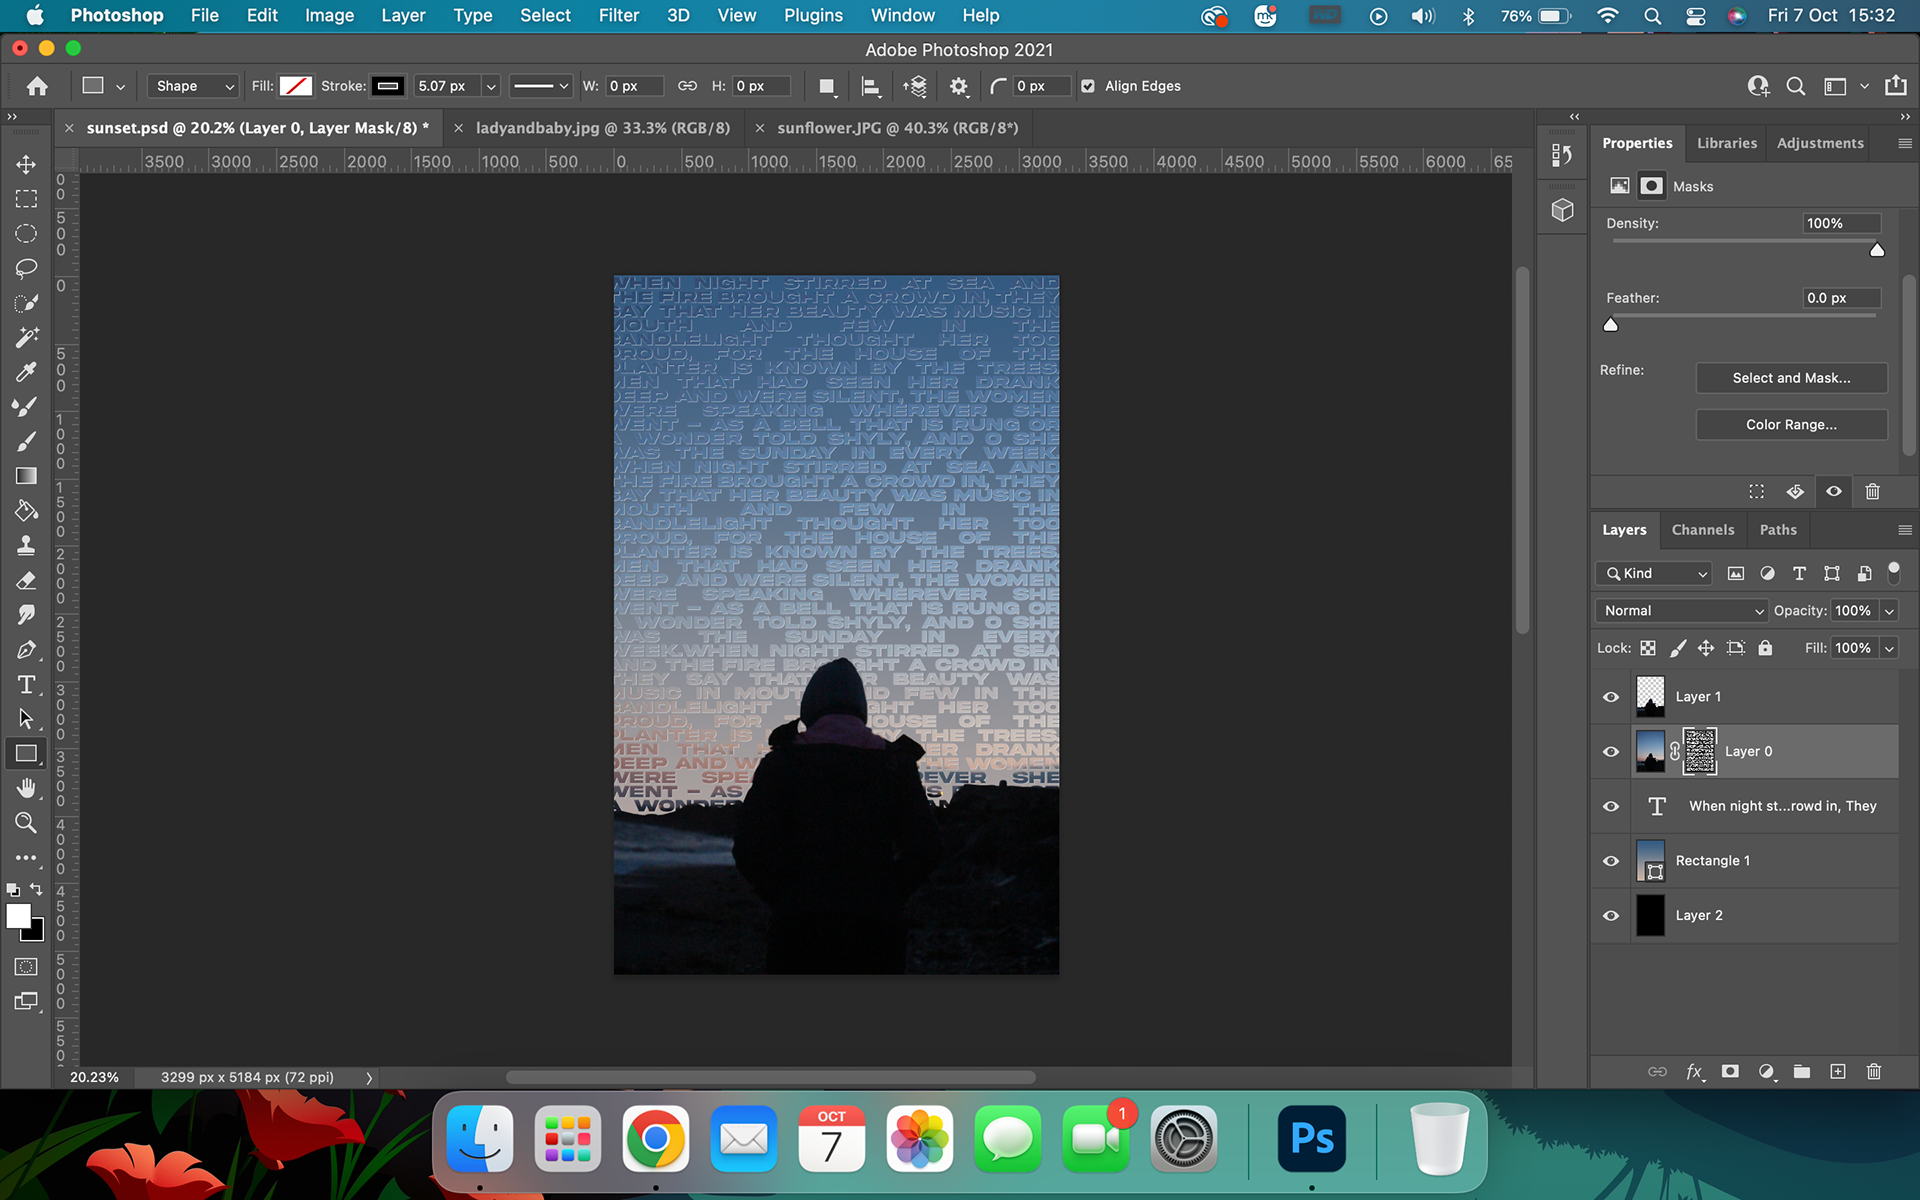Viewport: 1920px width, 1200px height.
Task: Click the Select and Mask button
Action: click(1791, 378)
